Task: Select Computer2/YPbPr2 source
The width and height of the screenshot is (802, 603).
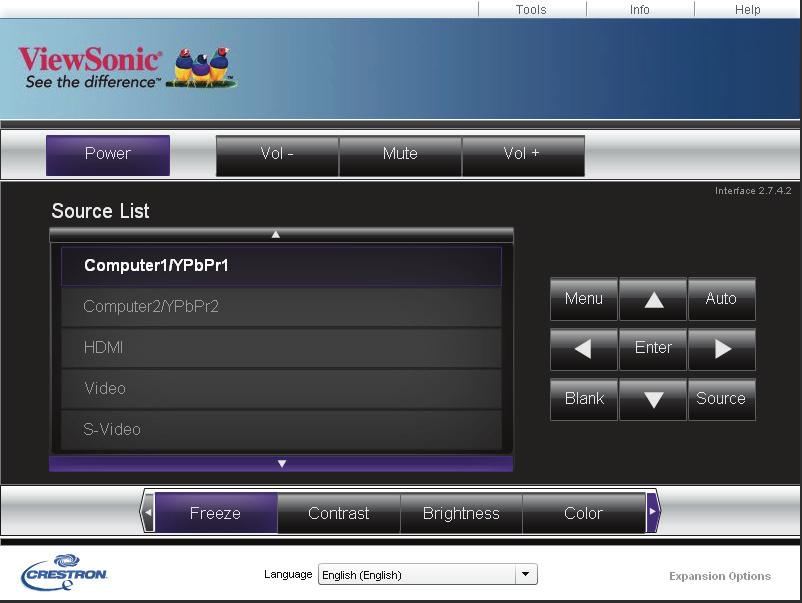Action: tap(281, 307)
